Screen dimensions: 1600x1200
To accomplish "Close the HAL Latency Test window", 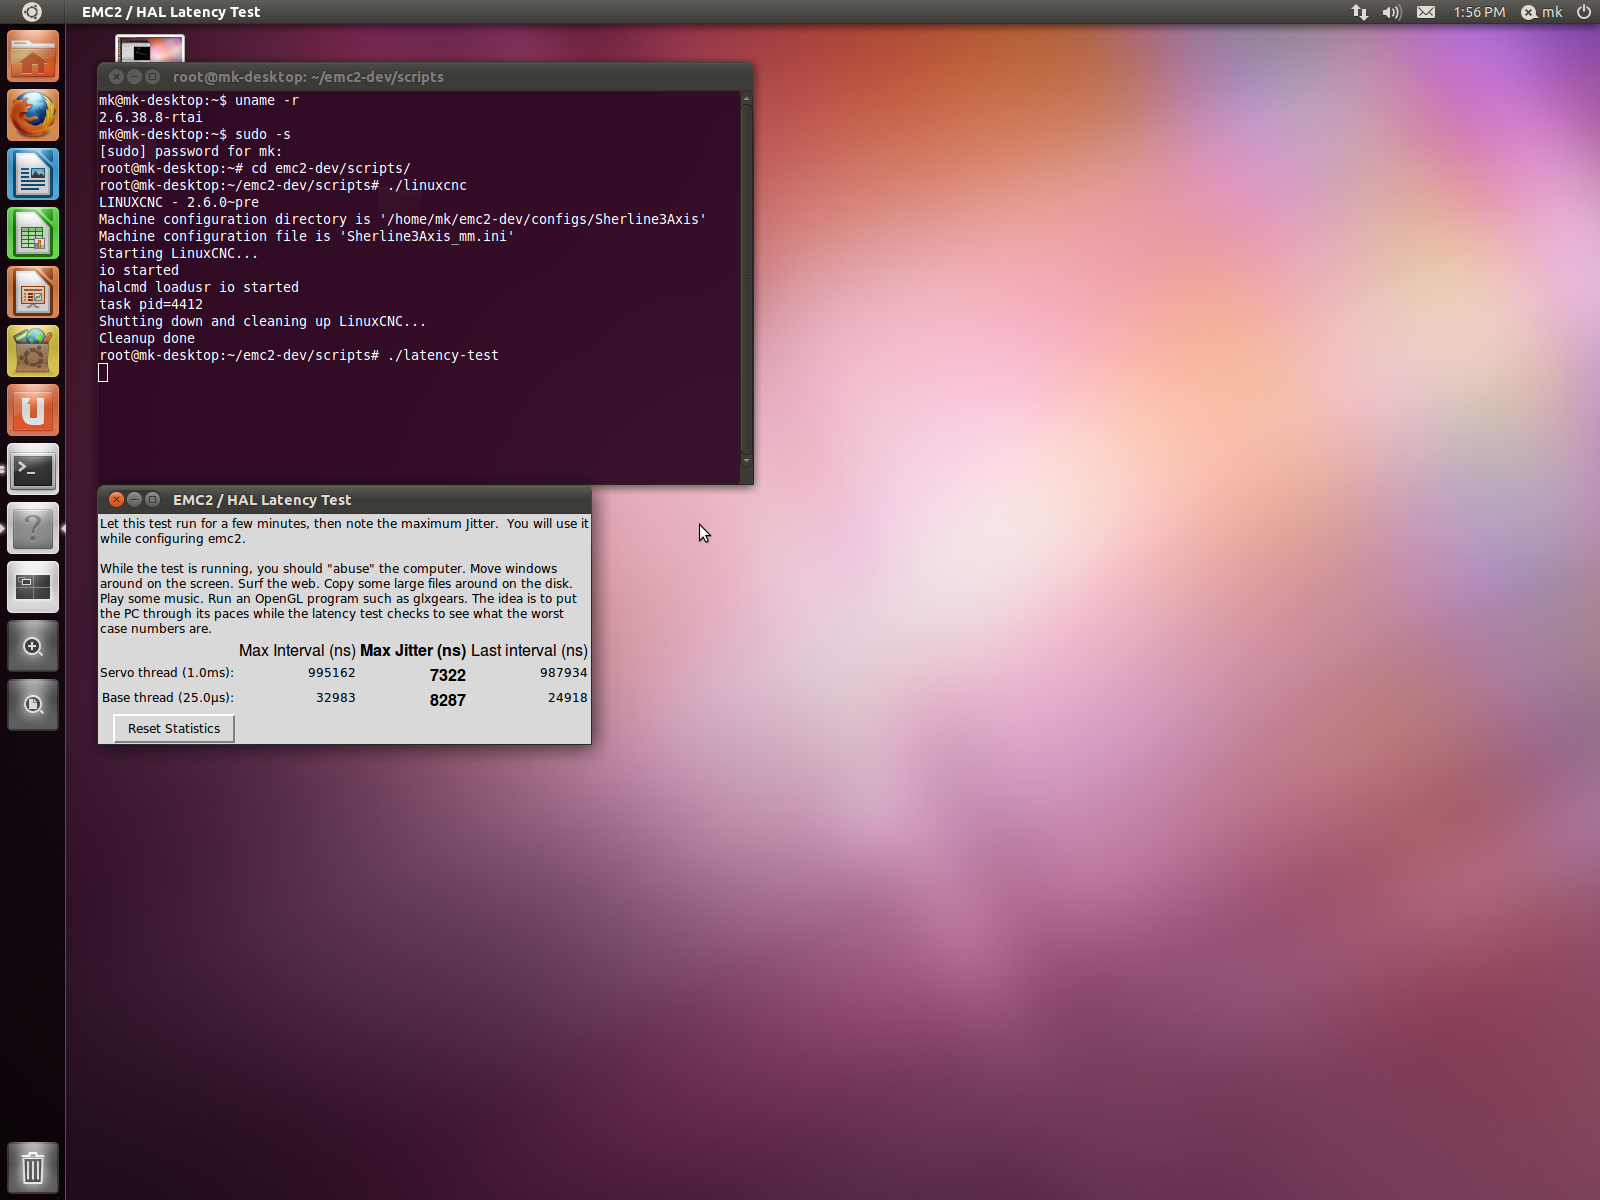I will 116,500.
